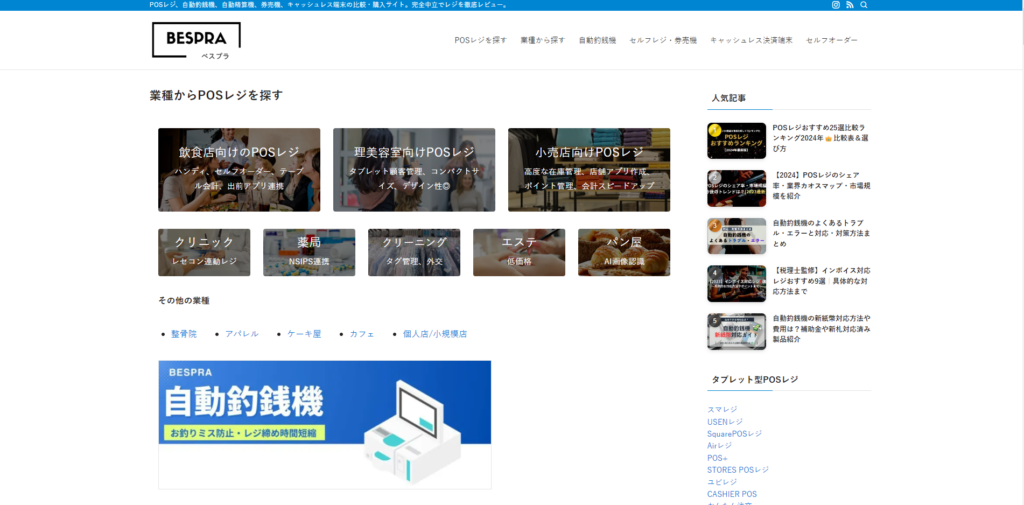This screenshot has width=1024, height=505.
Task: Click the その他の業種 subheading
Action: point(184,301)
